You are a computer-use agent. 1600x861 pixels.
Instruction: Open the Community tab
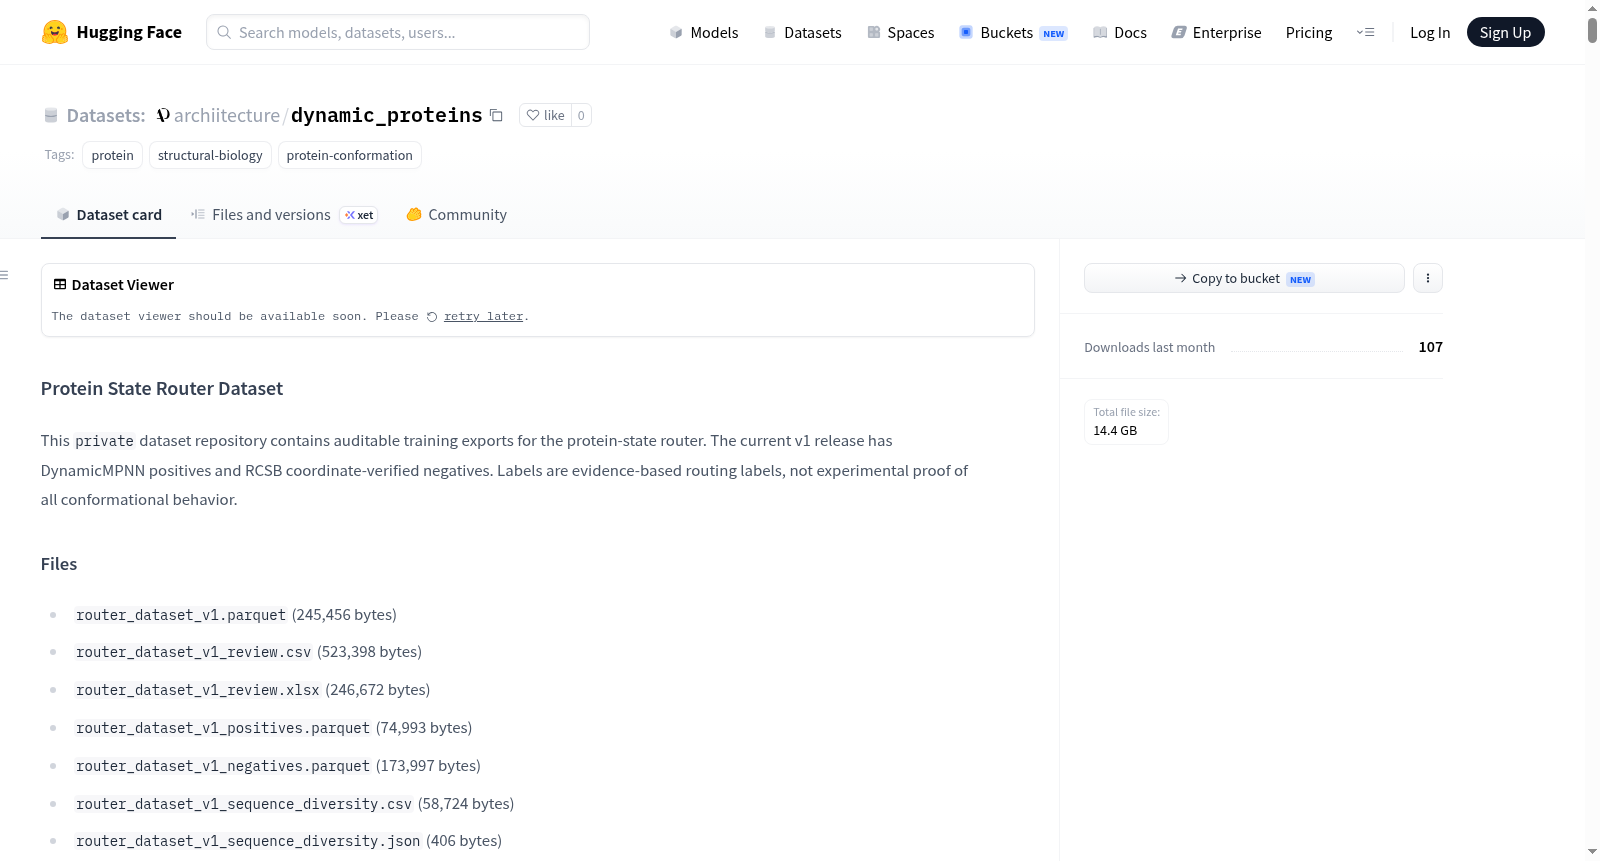(x=456, y=215)
